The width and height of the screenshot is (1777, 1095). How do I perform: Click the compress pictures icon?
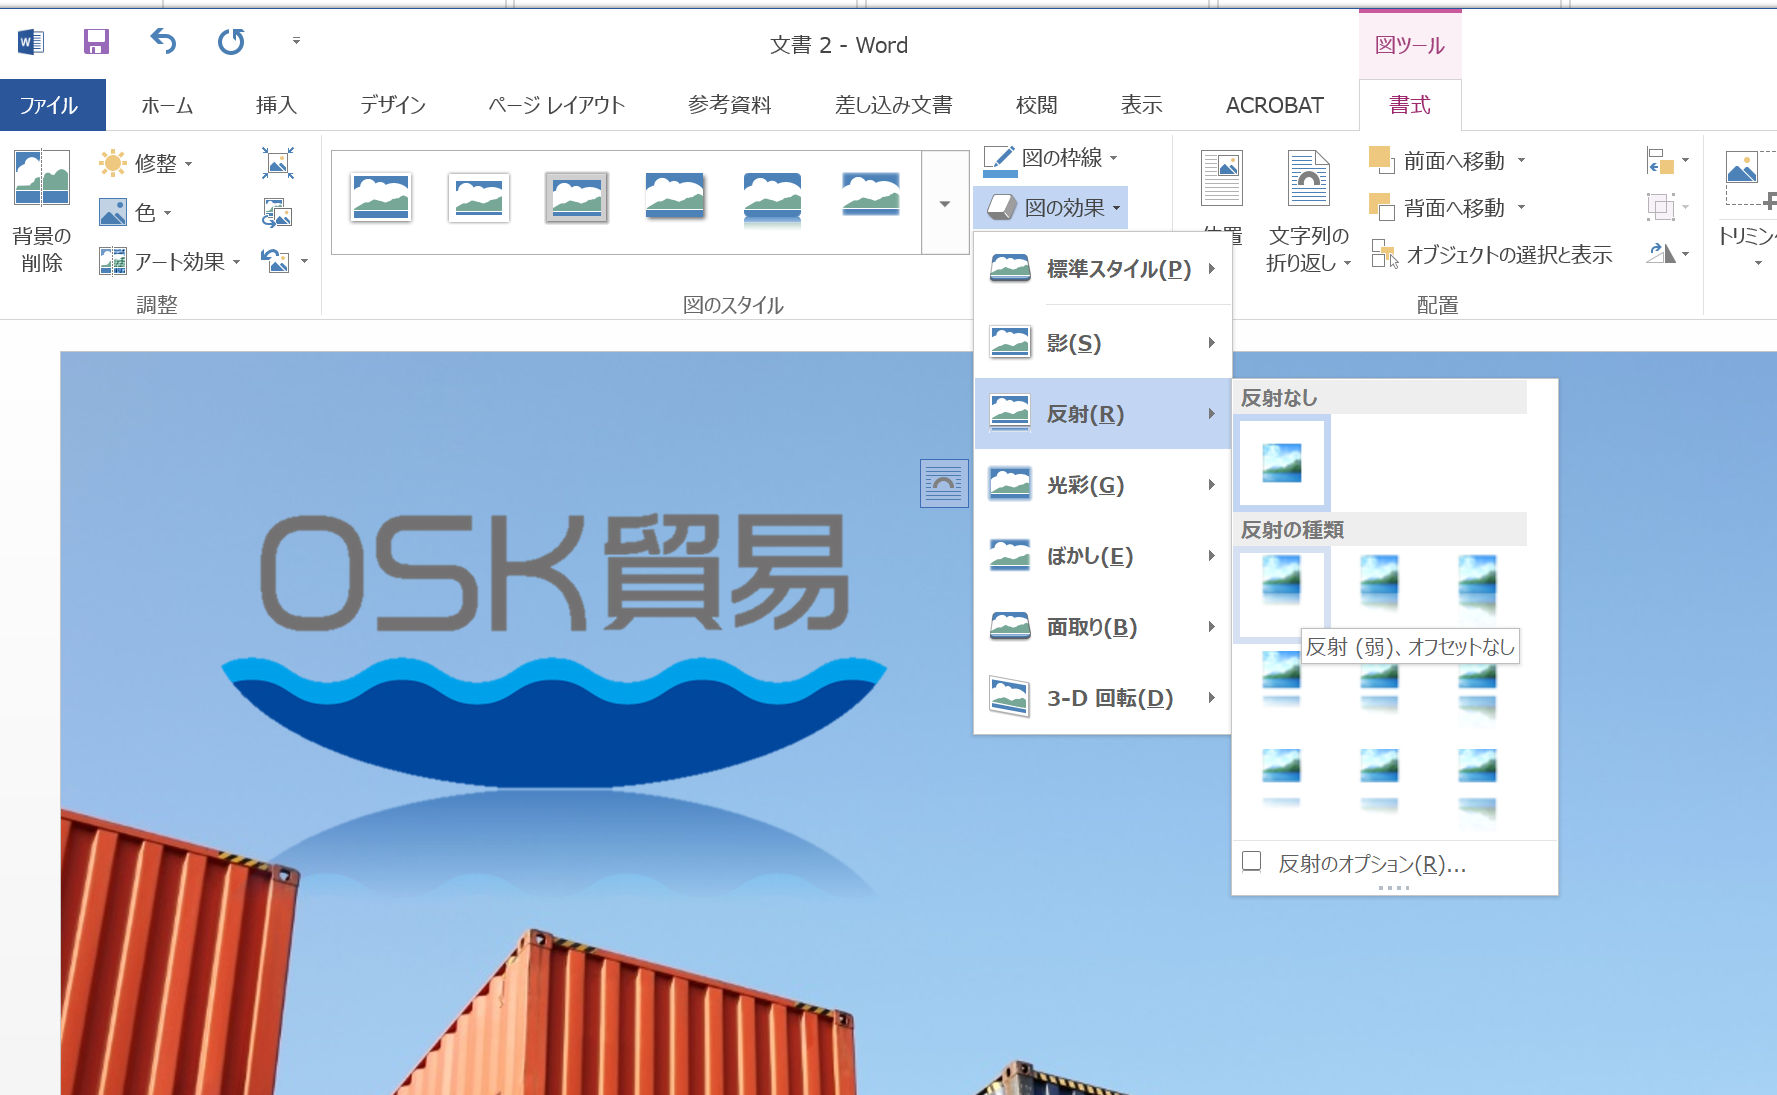click(277, 163)
